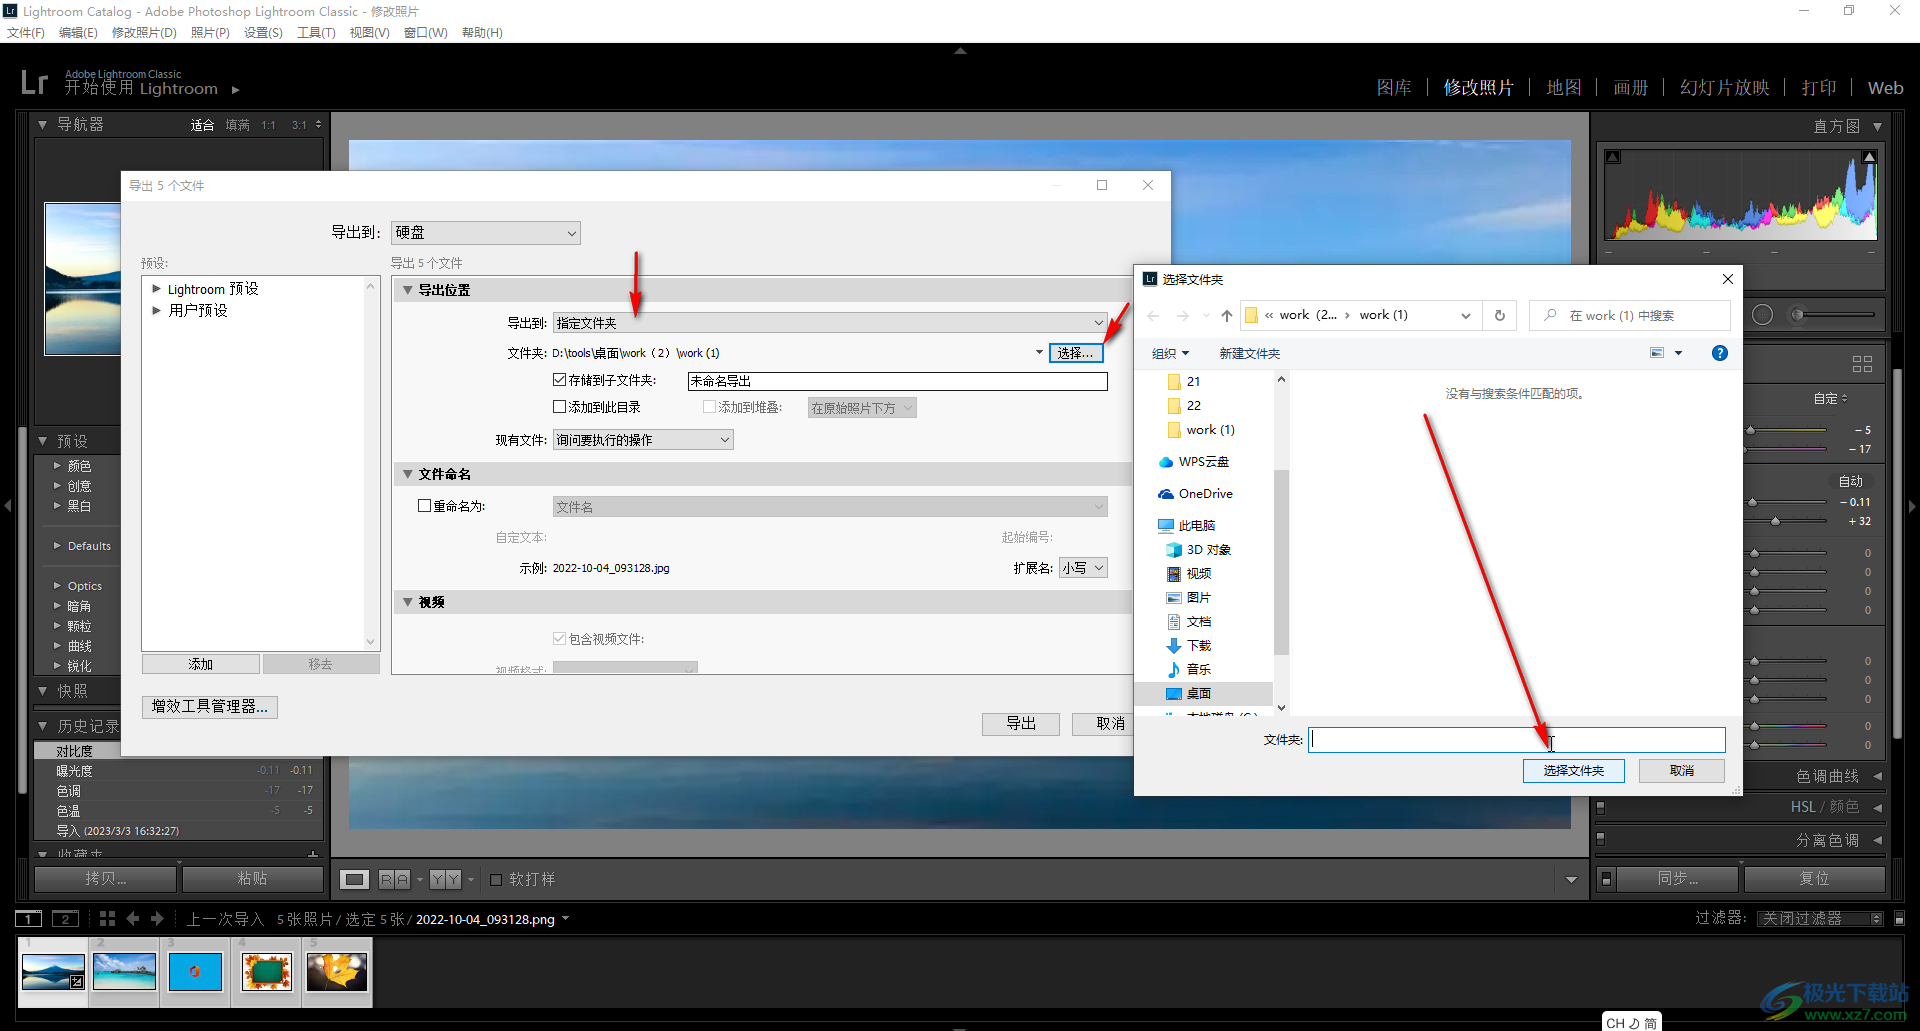Enable 重命名为 checkbox
Screen dimensions: 1920x1031
tap(424, 506)
